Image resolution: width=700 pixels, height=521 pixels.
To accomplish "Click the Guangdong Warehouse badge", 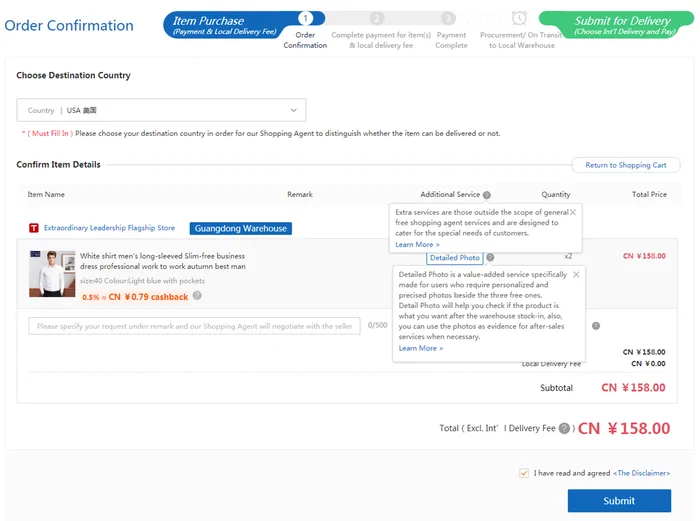I will tap(241, 229).
